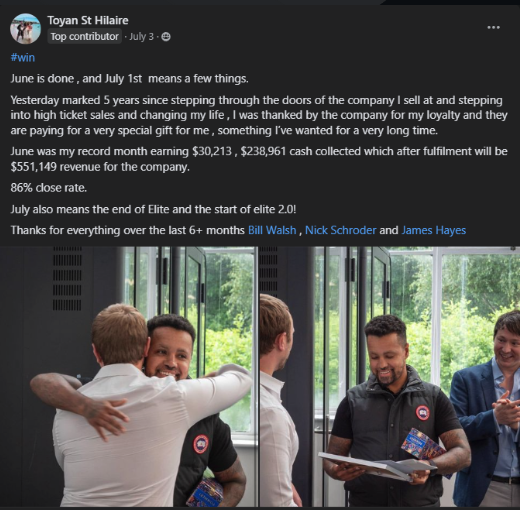Screen dimensions: 520x510
Task: Open the July 3 post timestamp
Action: pyautogui.click(x=141, y=36)
